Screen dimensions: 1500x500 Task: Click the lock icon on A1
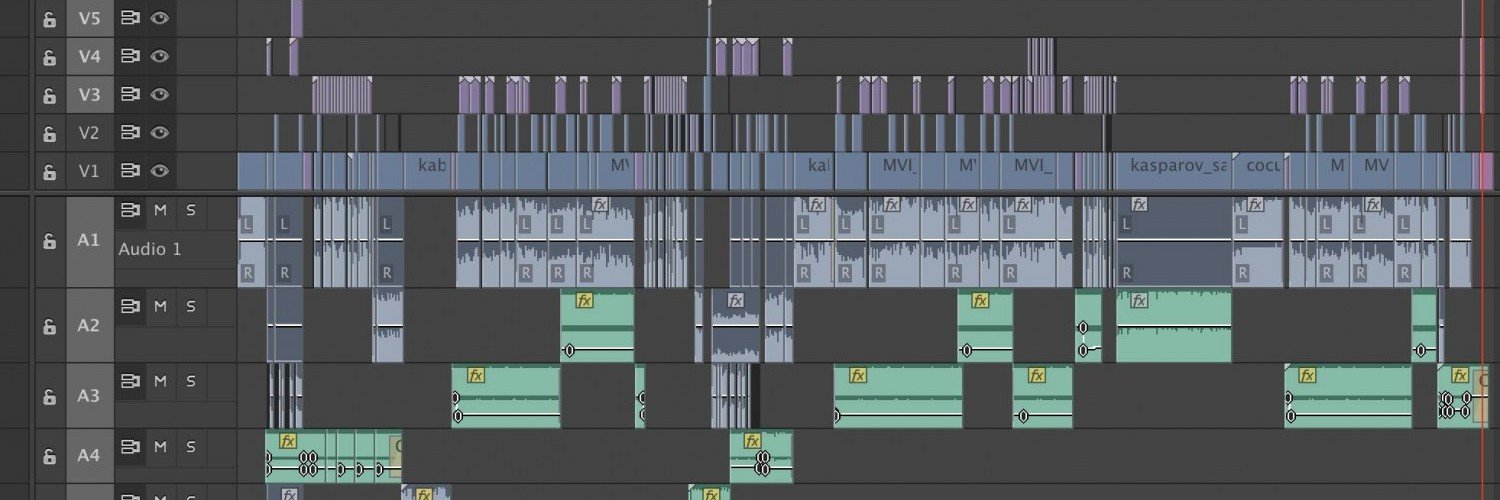coord(49,242)
